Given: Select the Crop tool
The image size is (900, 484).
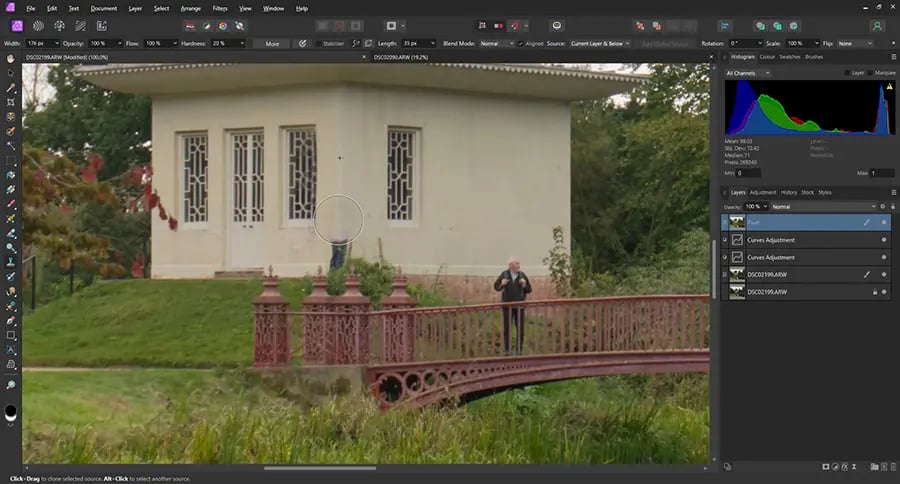Looking at the screenshot, I should pyautogui.click(x=10, y=102).
